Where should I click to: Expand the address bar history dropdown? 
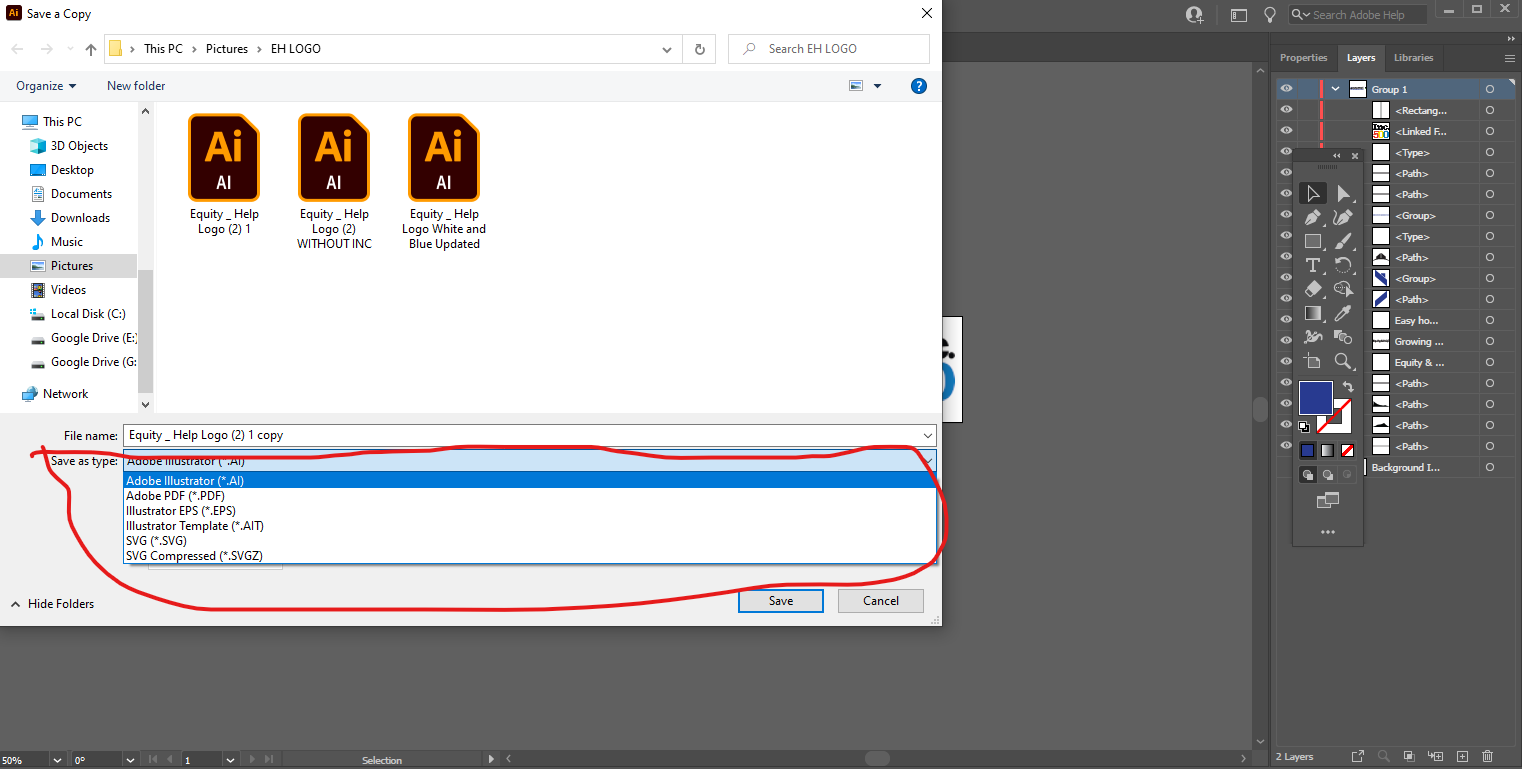[x=667, y=49]
